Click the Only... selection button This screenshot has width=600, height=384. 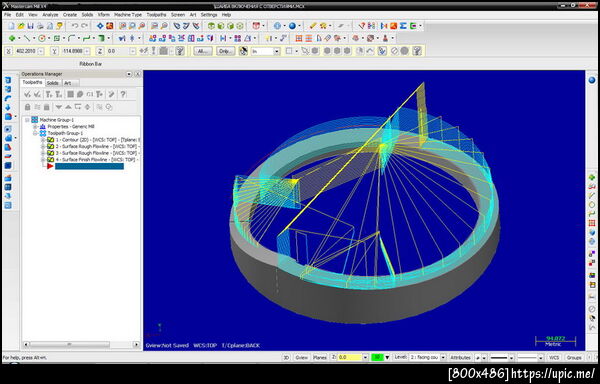225,51
